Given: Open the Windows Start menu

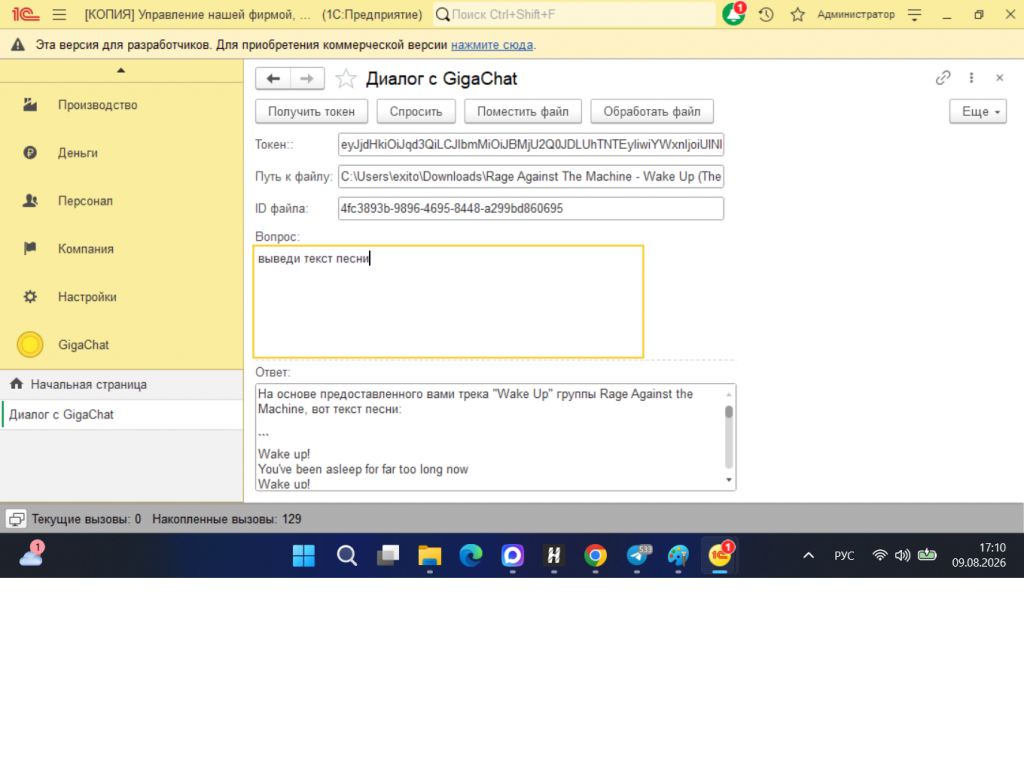Looking at the screenshot, I should click(x=304, y=556).
